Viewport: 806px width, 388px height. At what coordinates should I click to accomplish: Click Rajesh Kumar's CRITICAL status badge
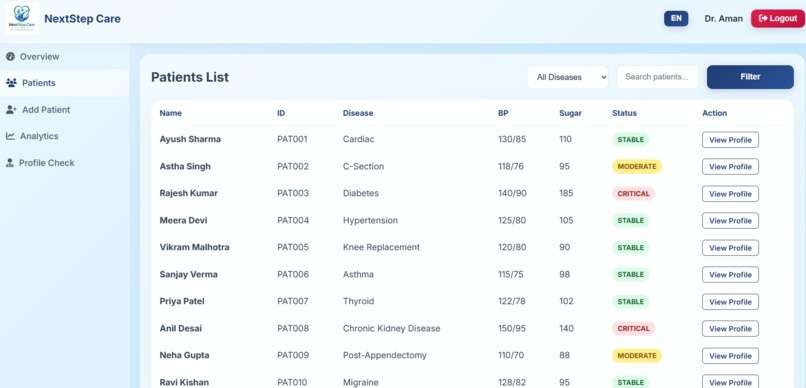634,194
